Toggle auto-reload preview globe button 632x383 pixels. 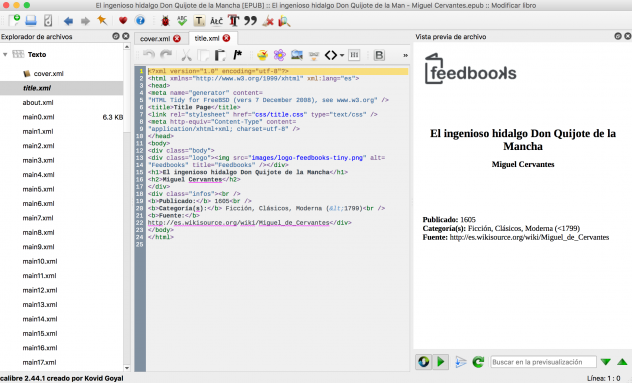(424, 362)
